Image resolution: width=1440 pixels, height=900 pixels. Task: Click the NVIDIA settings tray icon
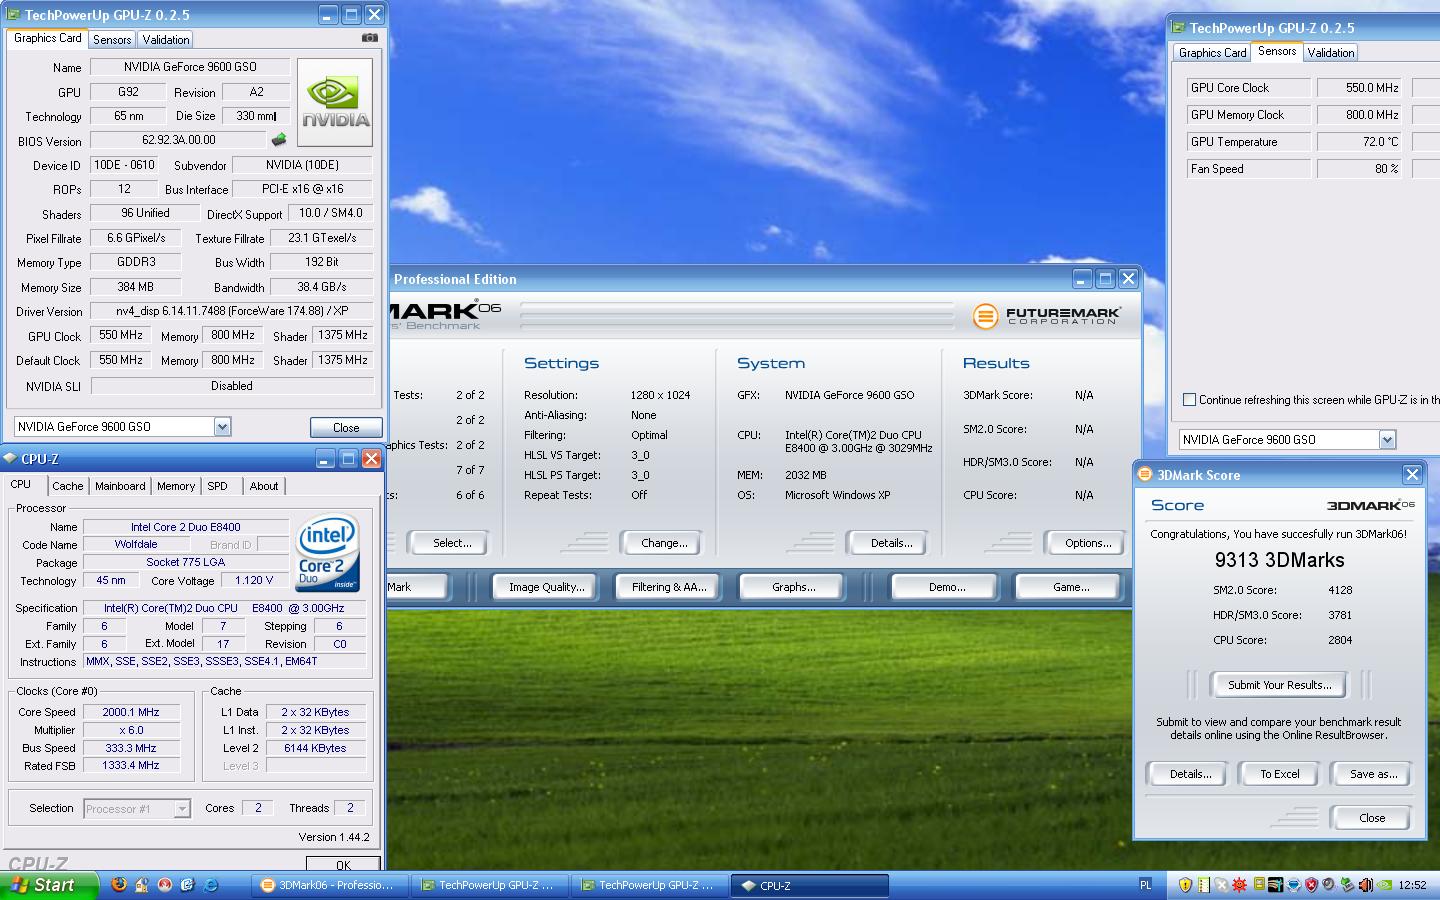coord(1385,885)
